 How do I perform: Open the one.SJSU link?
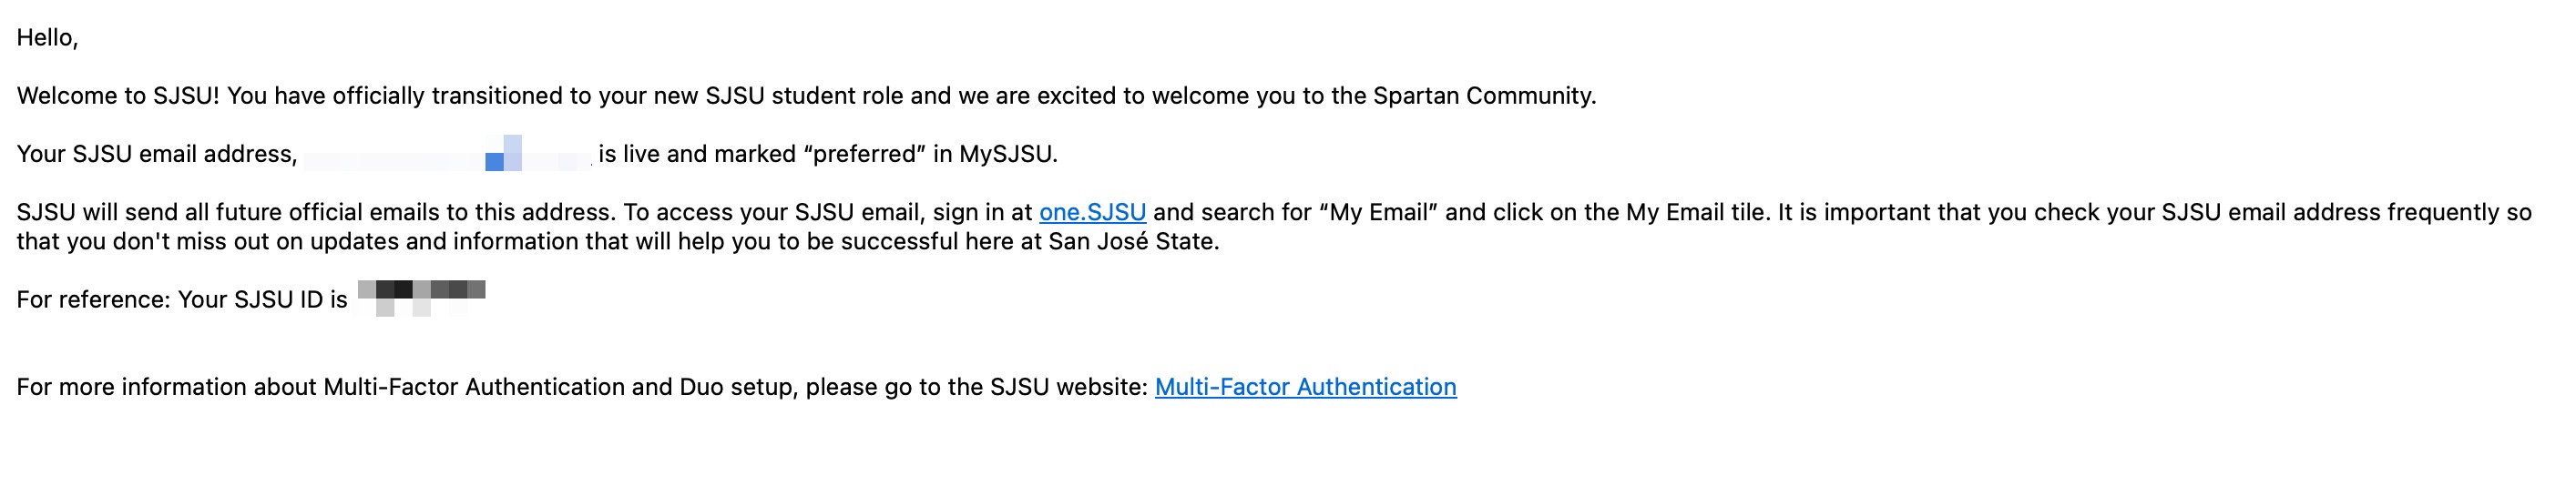1092,212
